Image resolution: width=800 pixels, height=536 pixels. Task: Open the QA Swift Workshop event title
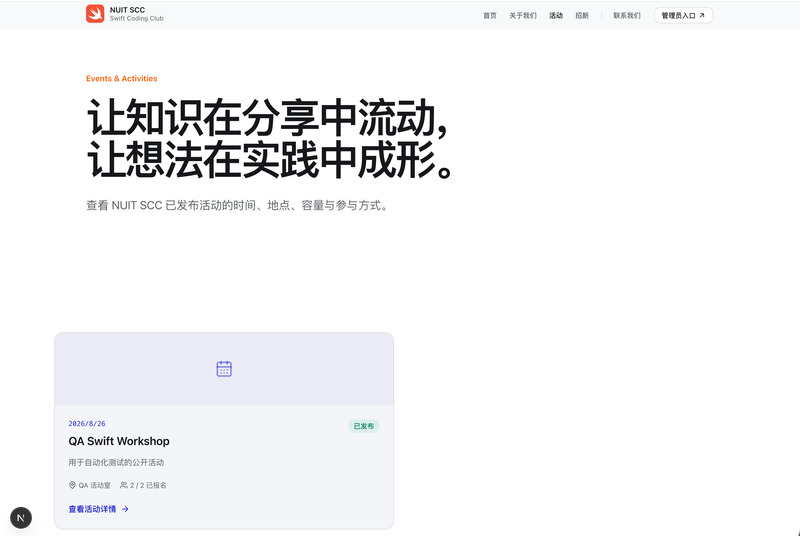point(119,441)
